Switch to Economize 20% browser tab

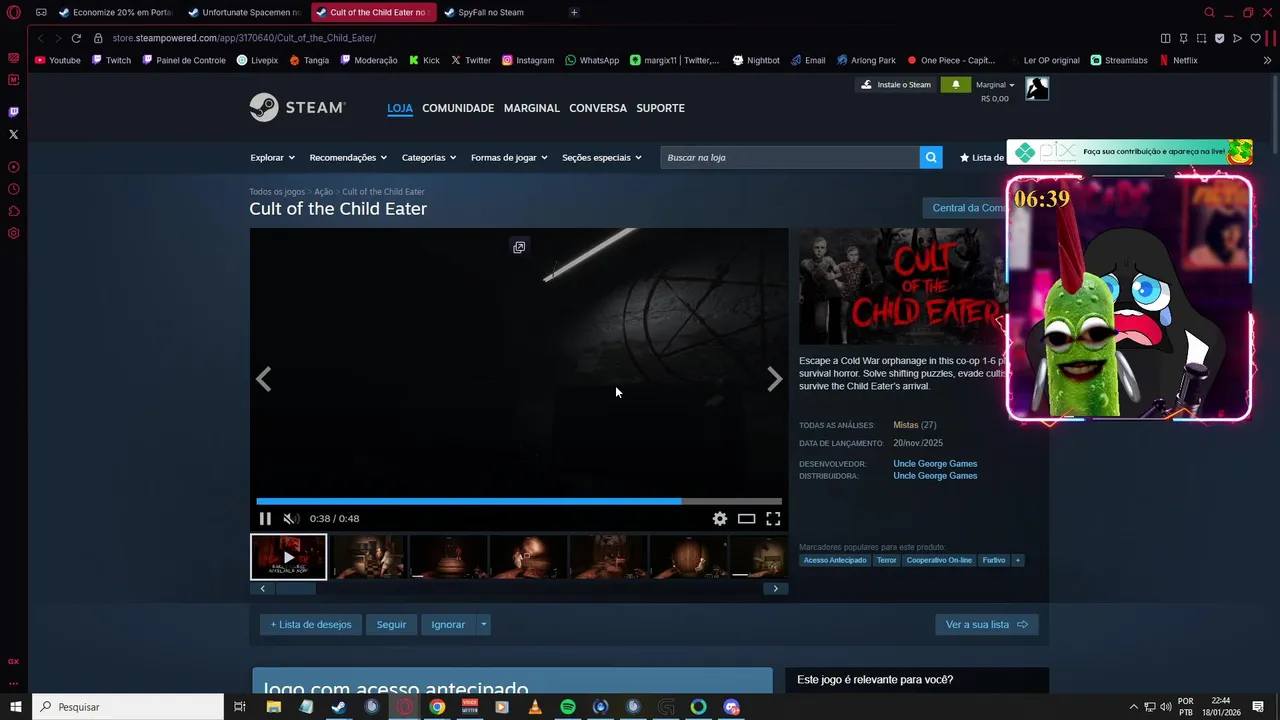tap(116, 12)
